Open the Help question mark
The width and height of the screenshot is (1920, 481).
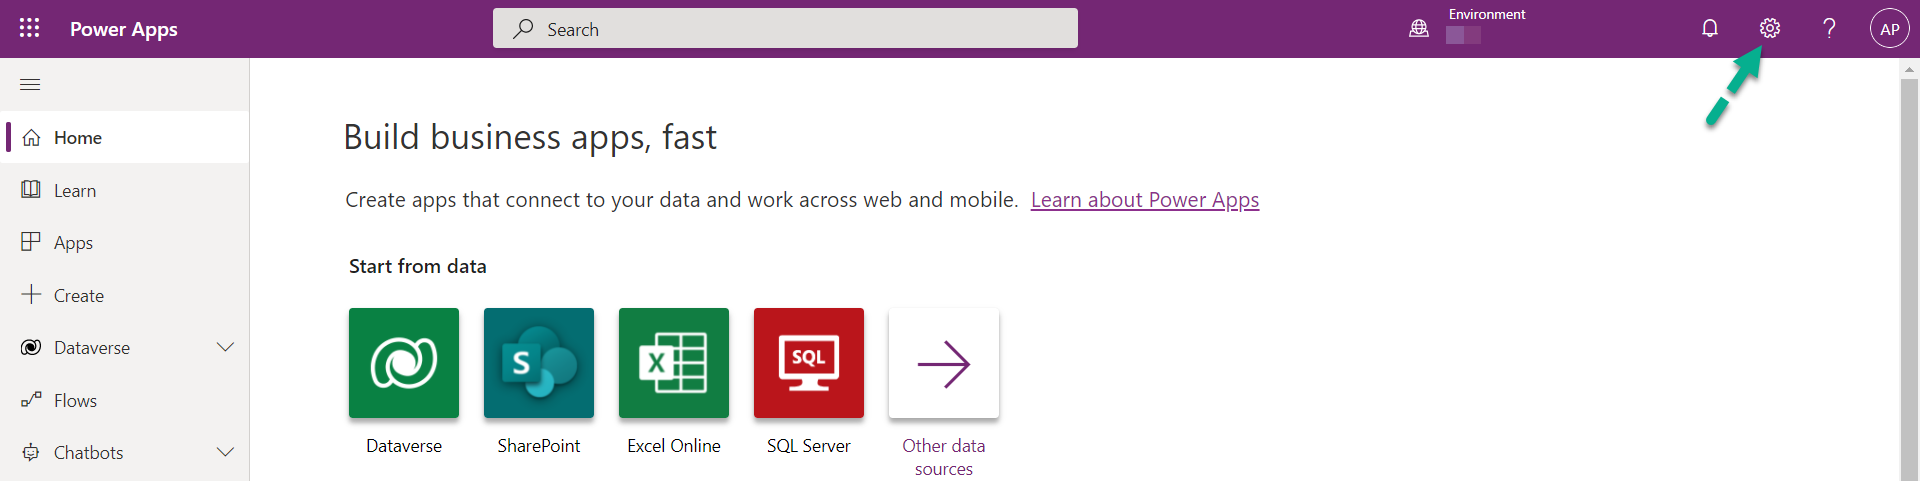pyautogui.click(x=1829, y=28)
